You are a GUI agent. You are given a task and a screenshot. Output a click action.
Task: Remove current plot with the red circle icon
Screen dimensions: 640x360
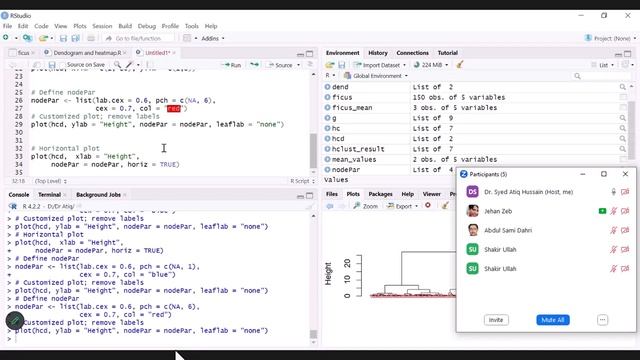pos(428,205)
